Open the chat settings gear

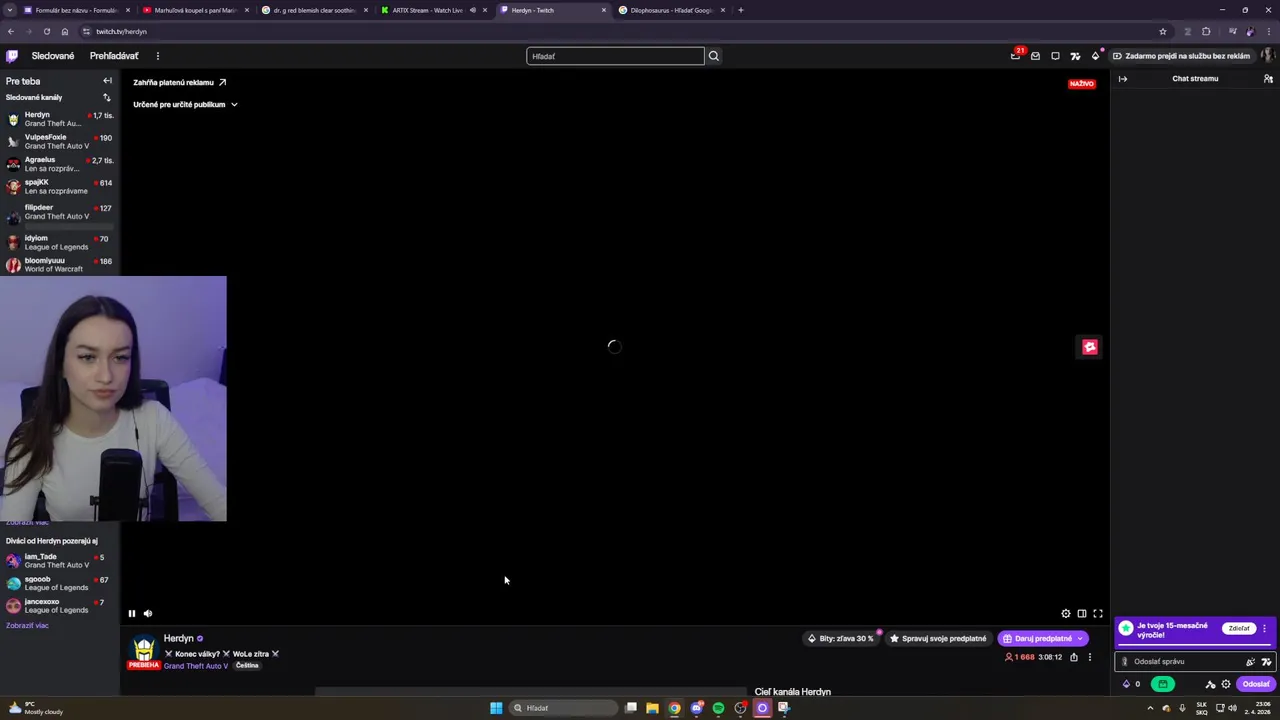[1226, 684]
